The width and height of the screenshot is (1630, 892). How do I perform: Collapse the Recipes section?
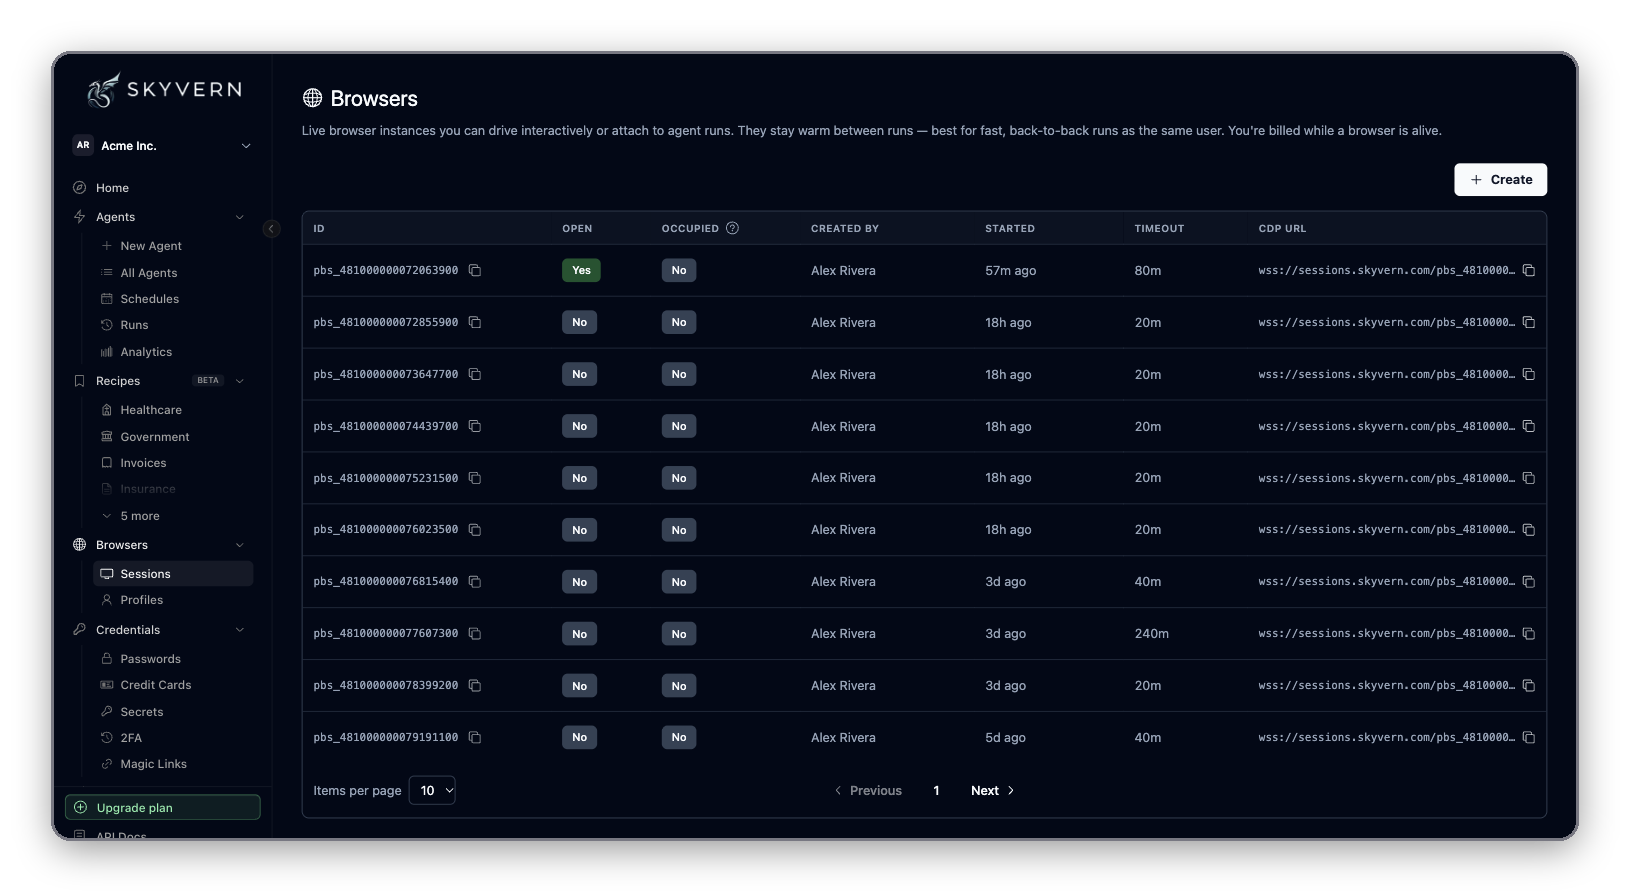point(239,381)
